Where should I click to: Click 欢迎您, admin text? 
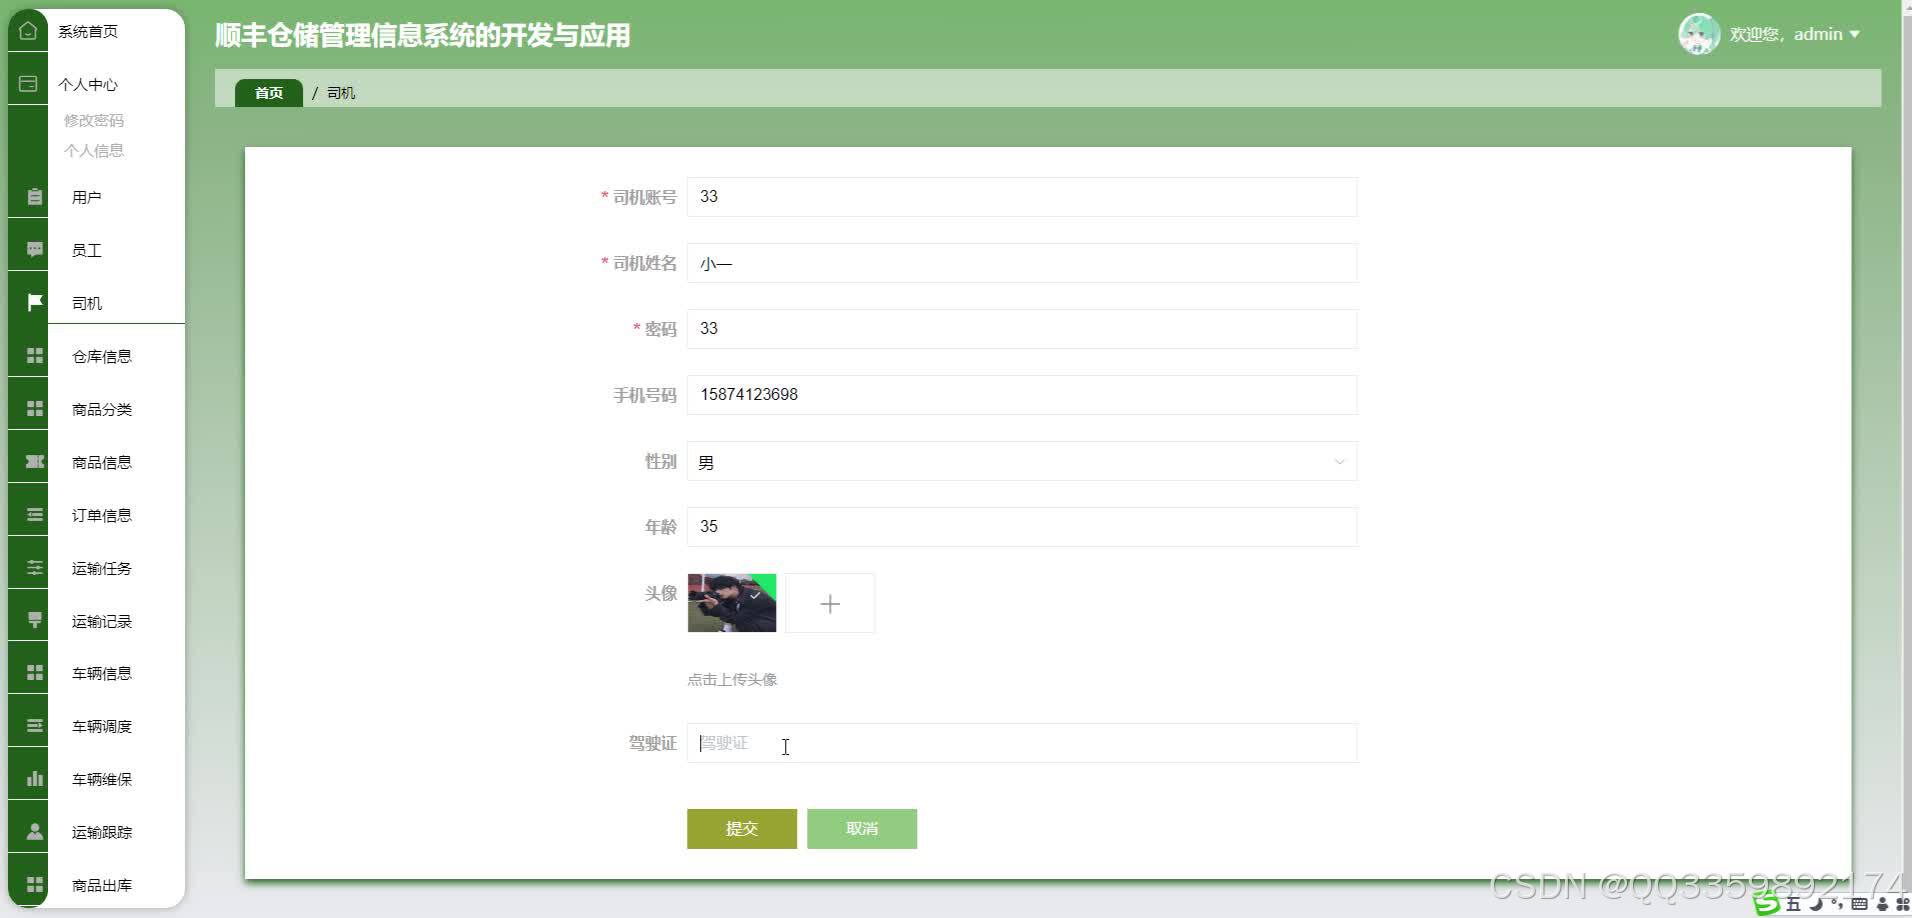tap(1786, 34)
